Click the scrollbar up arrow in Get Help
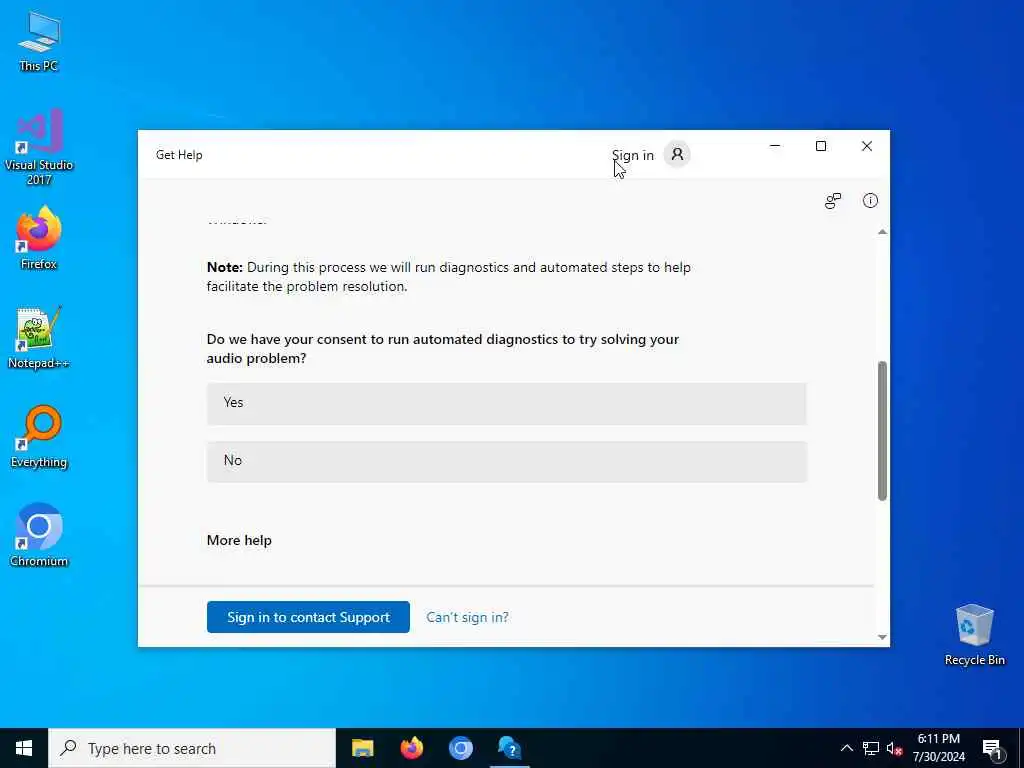The image size is (1024, 768). [882, 232]
